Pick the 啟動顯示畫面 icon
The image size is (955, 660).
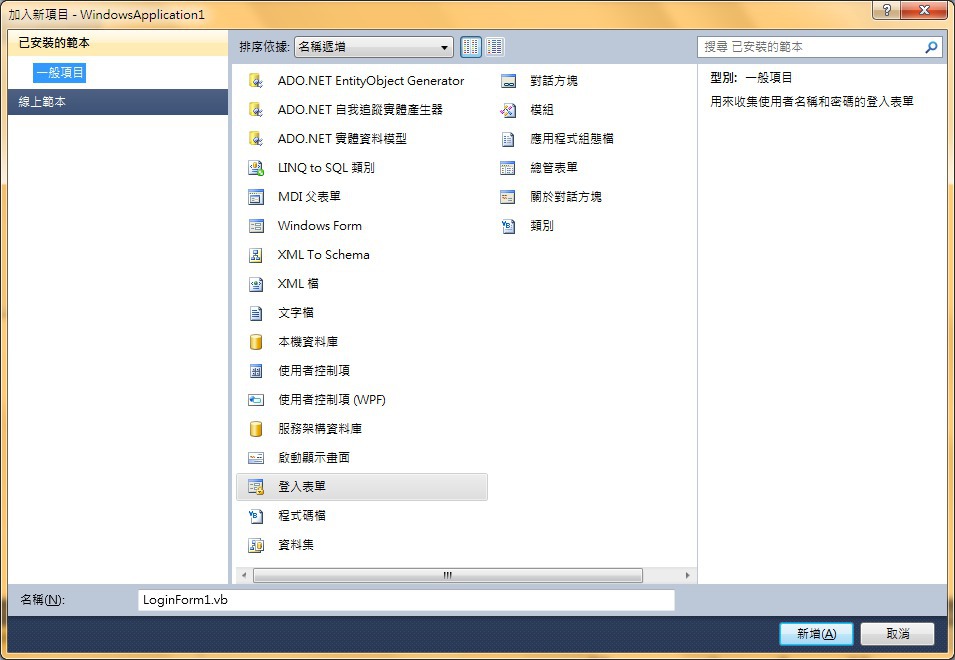click(x=256, y=458)
